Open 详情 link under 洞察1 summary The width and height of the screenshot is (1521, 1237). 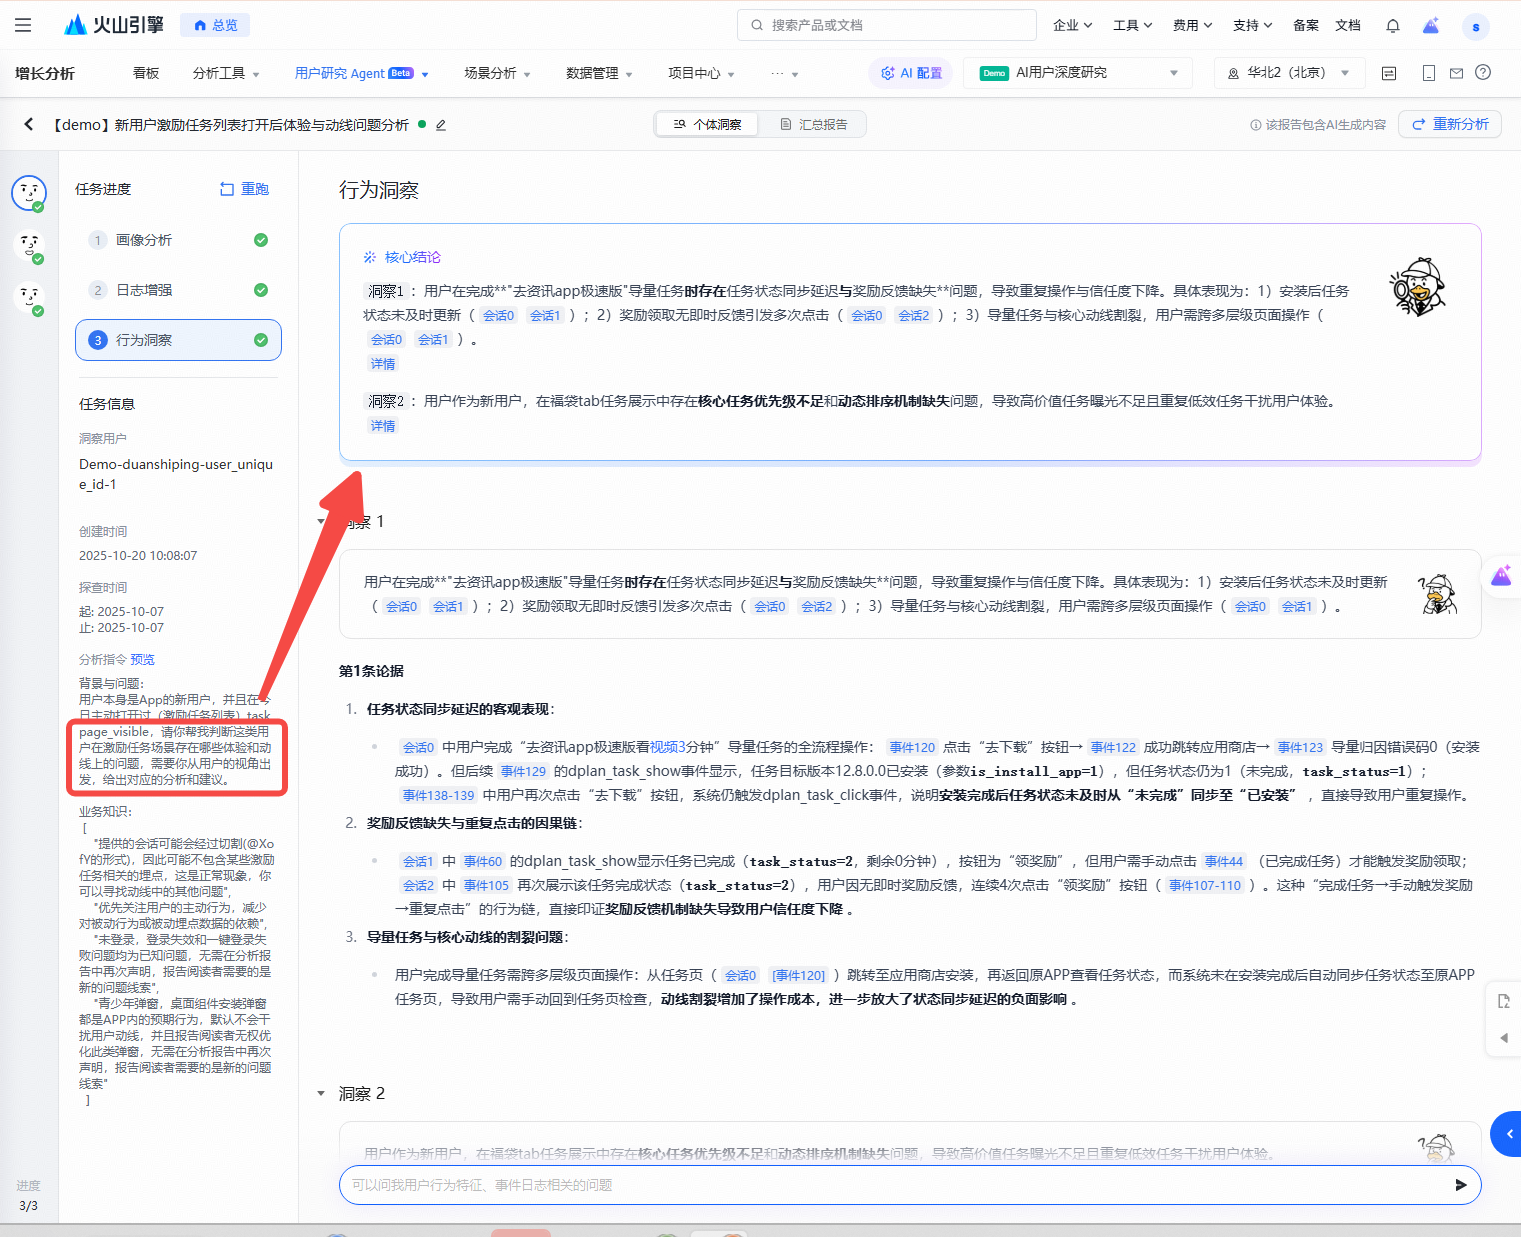383,364
